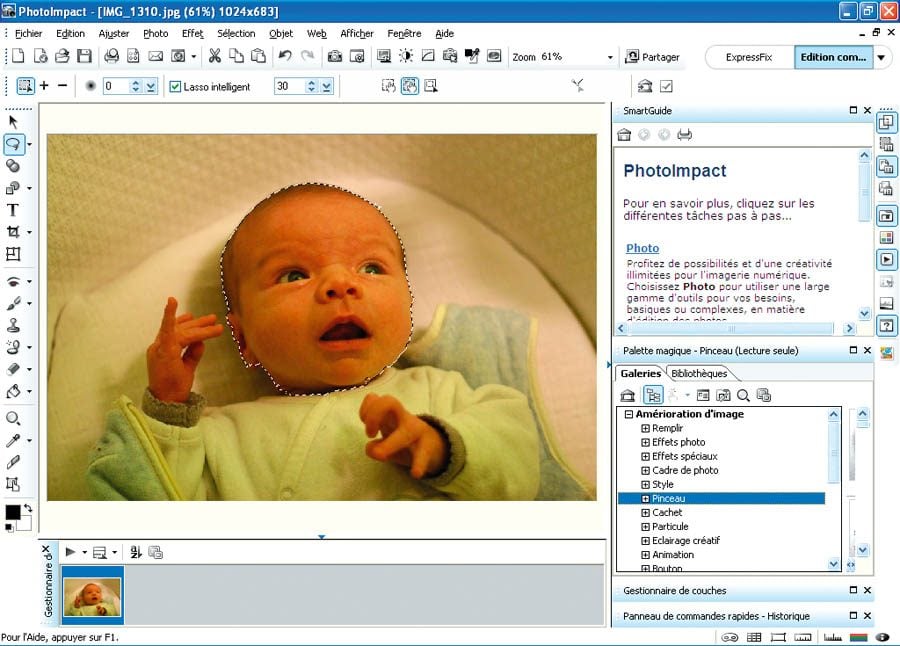Click the Print icon in toolbar
The image size is (900, 646).
tap(111, 56)
